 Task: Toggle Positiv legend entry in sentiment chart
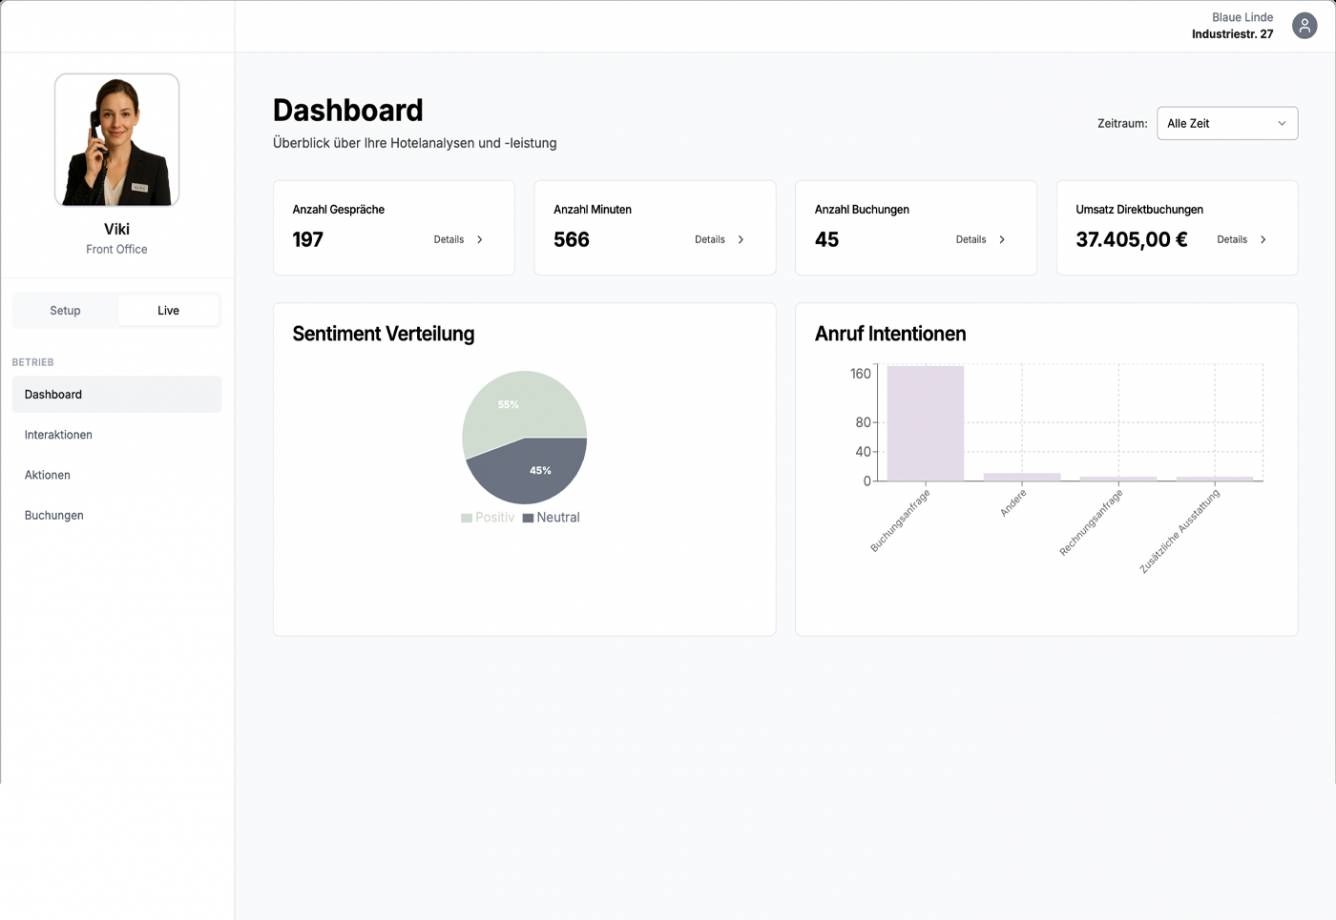488,518
